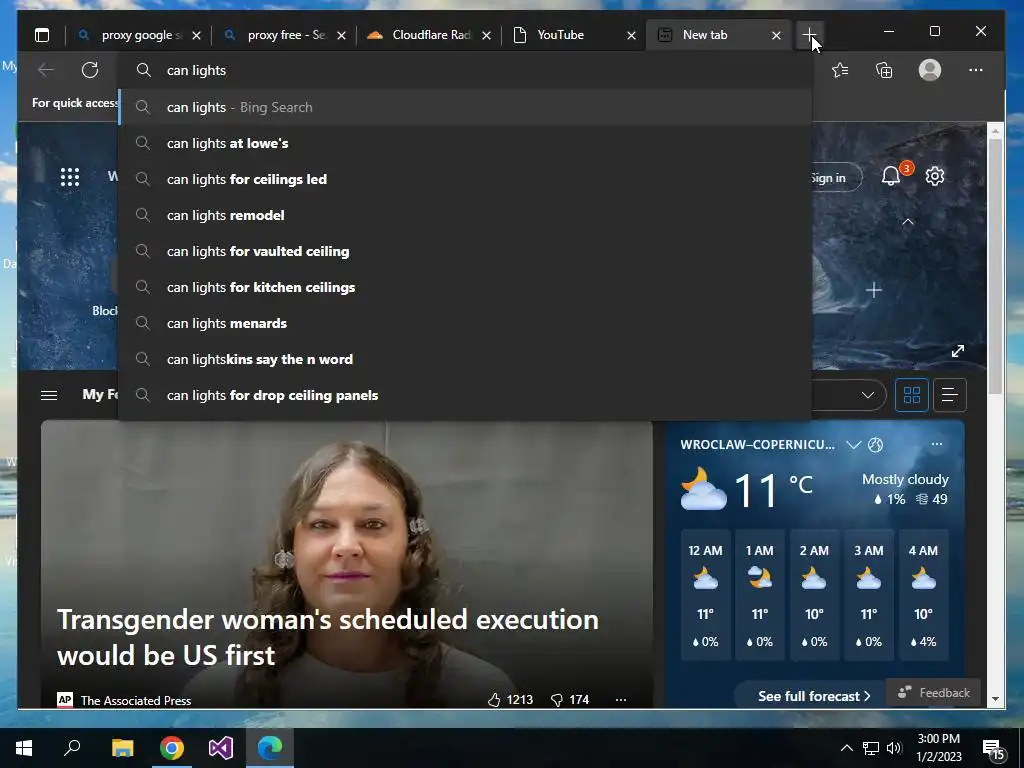Dislike the news story thumbs down
This screenshot has height=768, width=1024.
click(x=556, y=700)
